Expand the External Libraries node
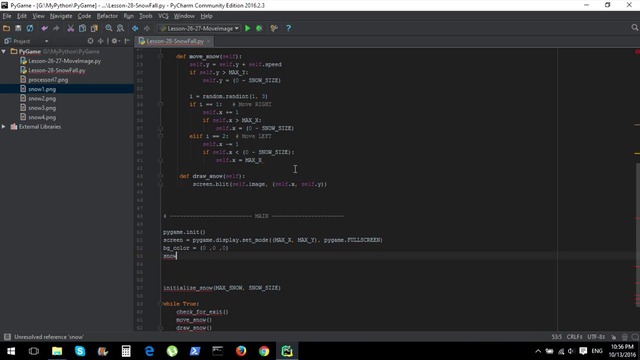 4,127
